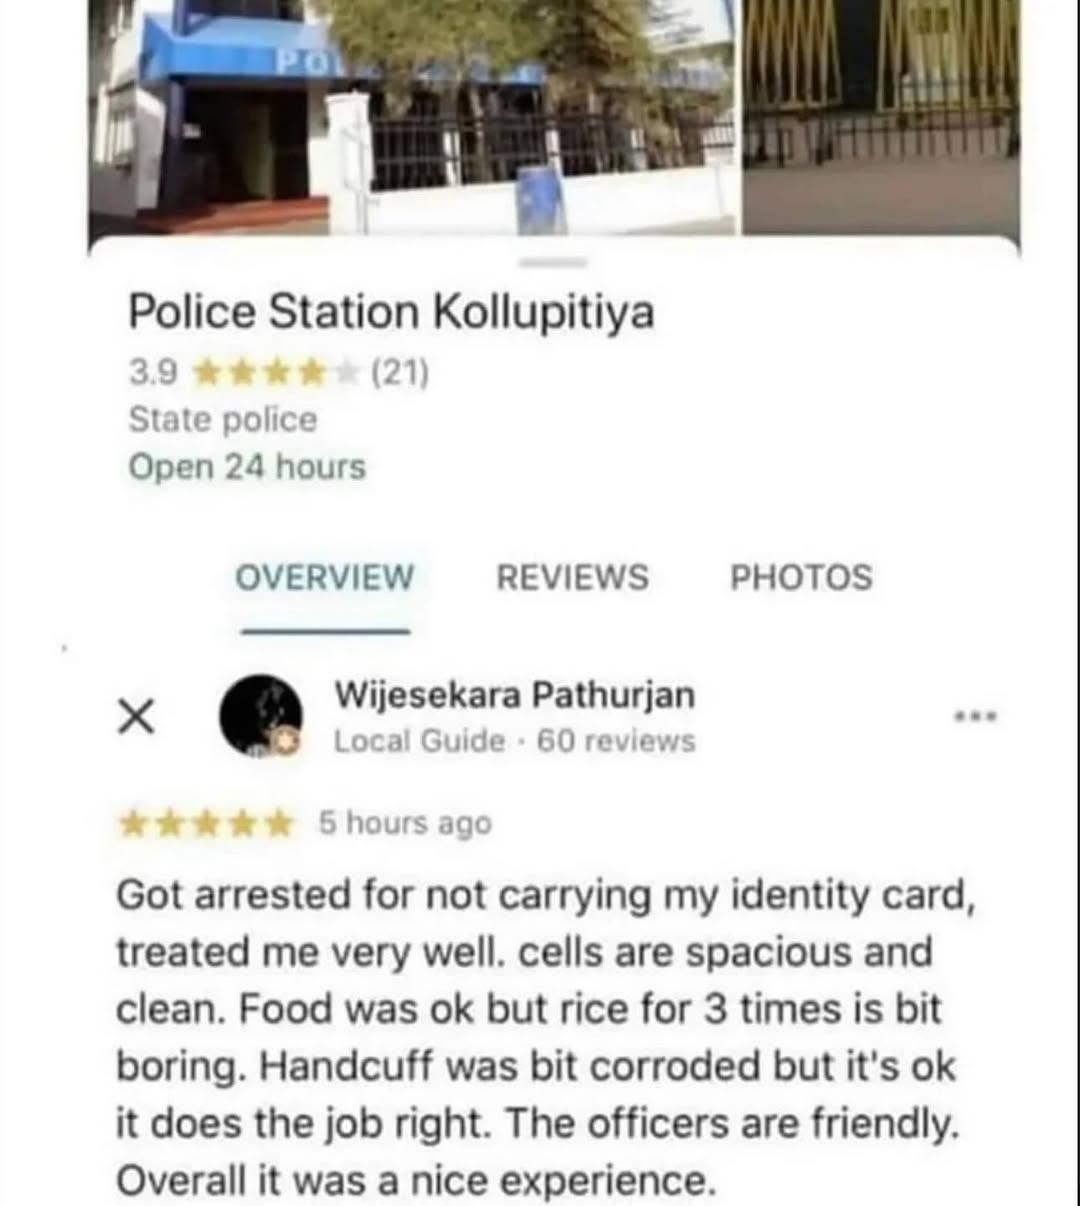The width and height of the screenshot is (1080, 1206).
Task: Tap the 60 reviews link
Action: [x=616, y=741]
